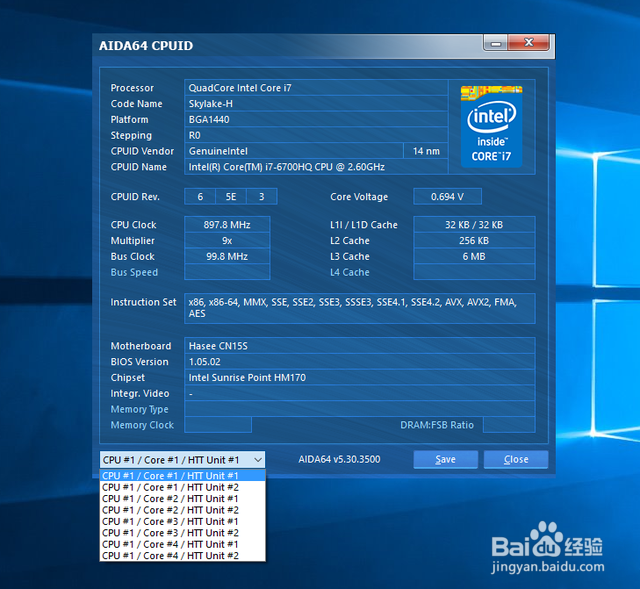Image resolution: width=640 pixels, height=589 pixels.
Task: Click the Intel Core i7 logo badge
Action: coord(491,126)
